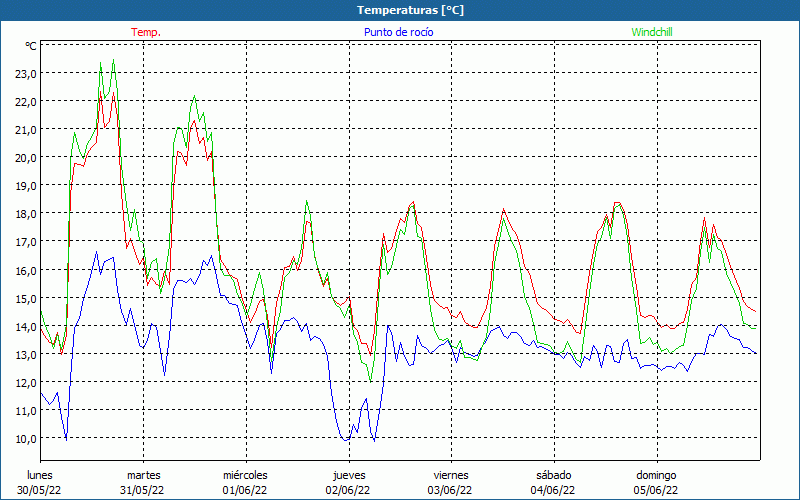The height and width of the screenshot is (500, 800).
Task: Click the 05/06/22 date label
Action: pos(656,490)
